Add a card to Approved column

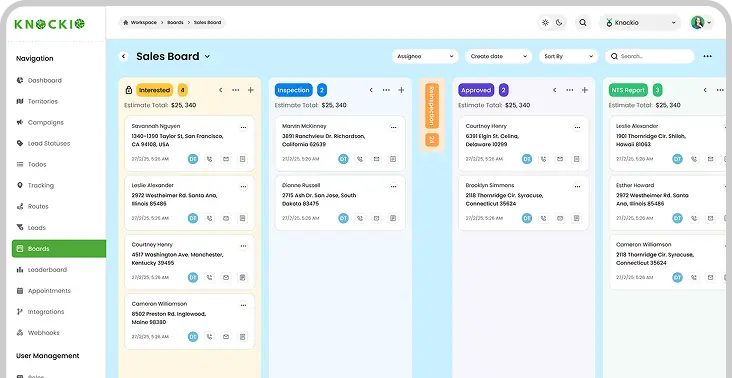[x=584, y=90]
